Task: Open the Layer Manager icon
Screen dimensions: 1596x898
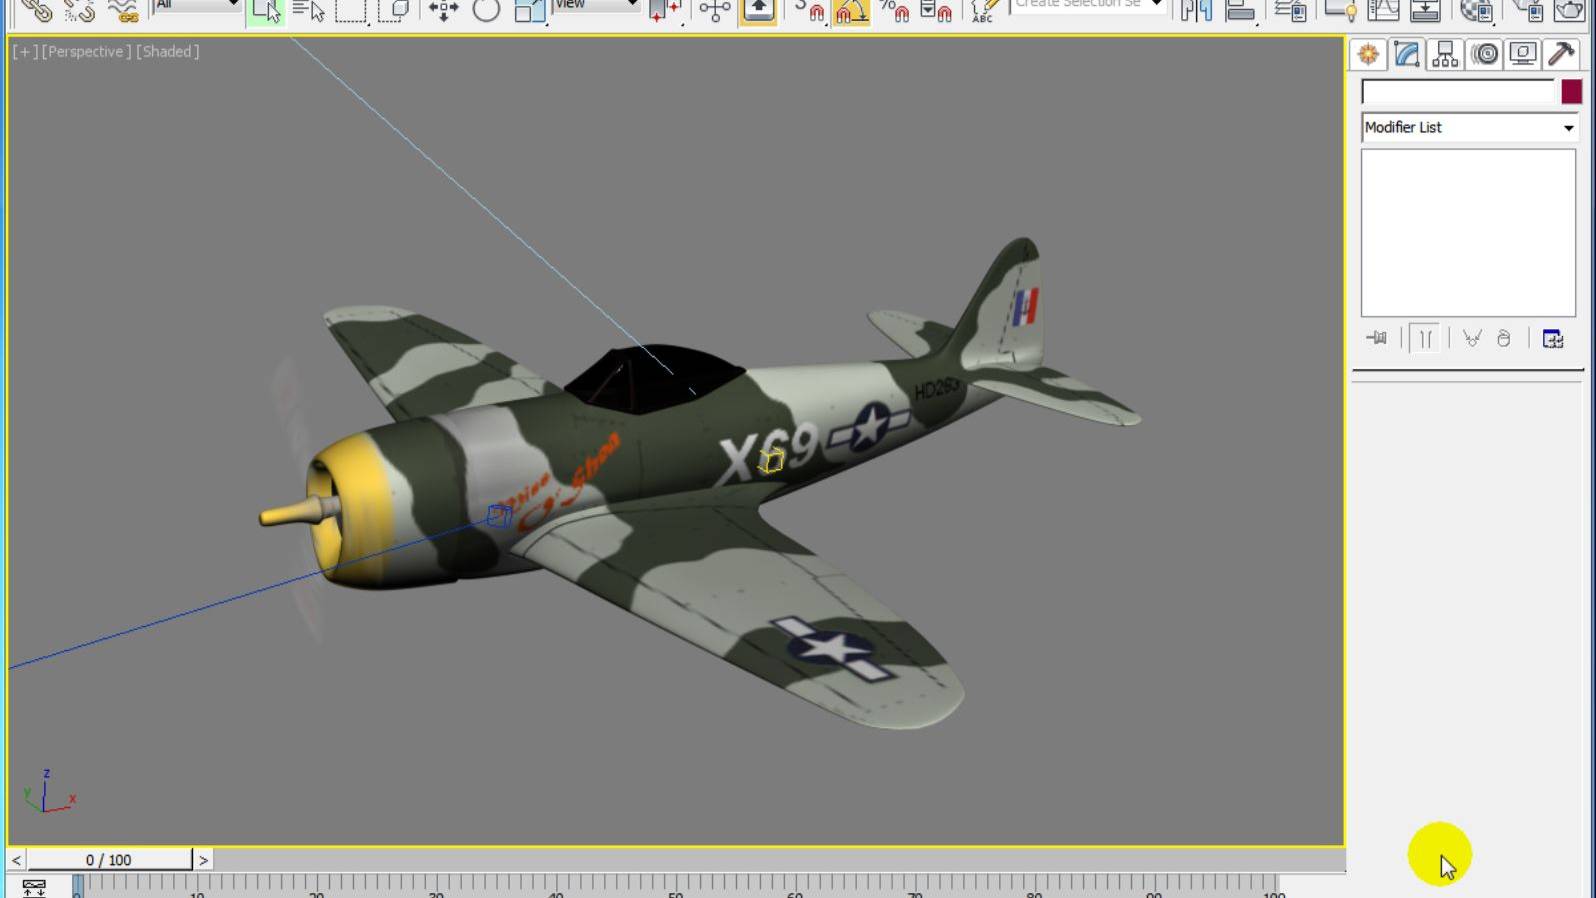Action: (x=1290, y=10)
